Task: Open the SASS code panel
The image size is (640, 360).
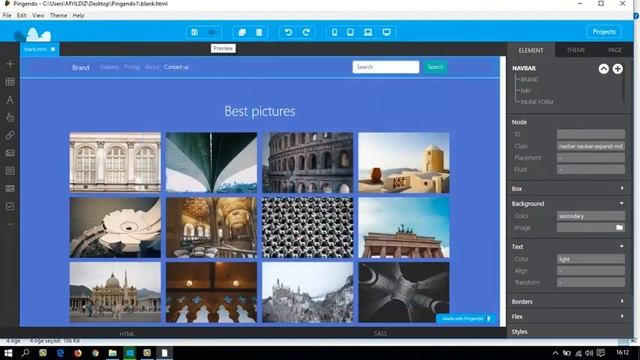Action: tap(380, 334)
